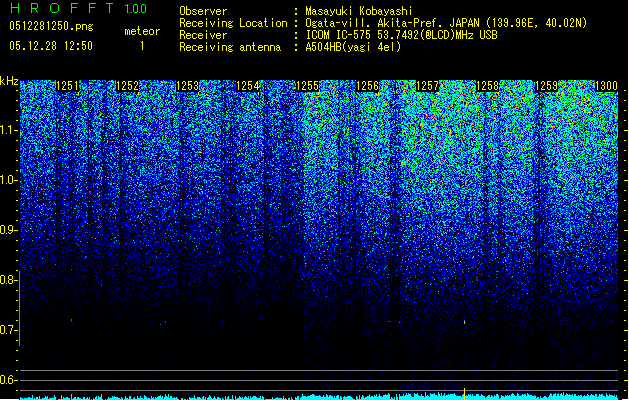
Task: Click the 1.0 frequency axis label
Action: pos(9,180)
